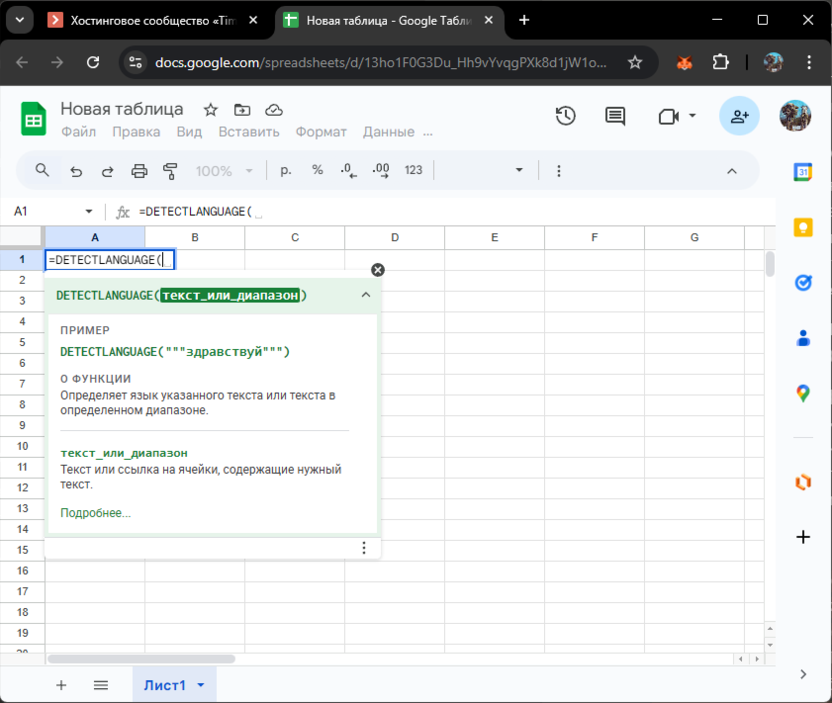
Task: Open the comments panel icon
Action: coord(615,116)
